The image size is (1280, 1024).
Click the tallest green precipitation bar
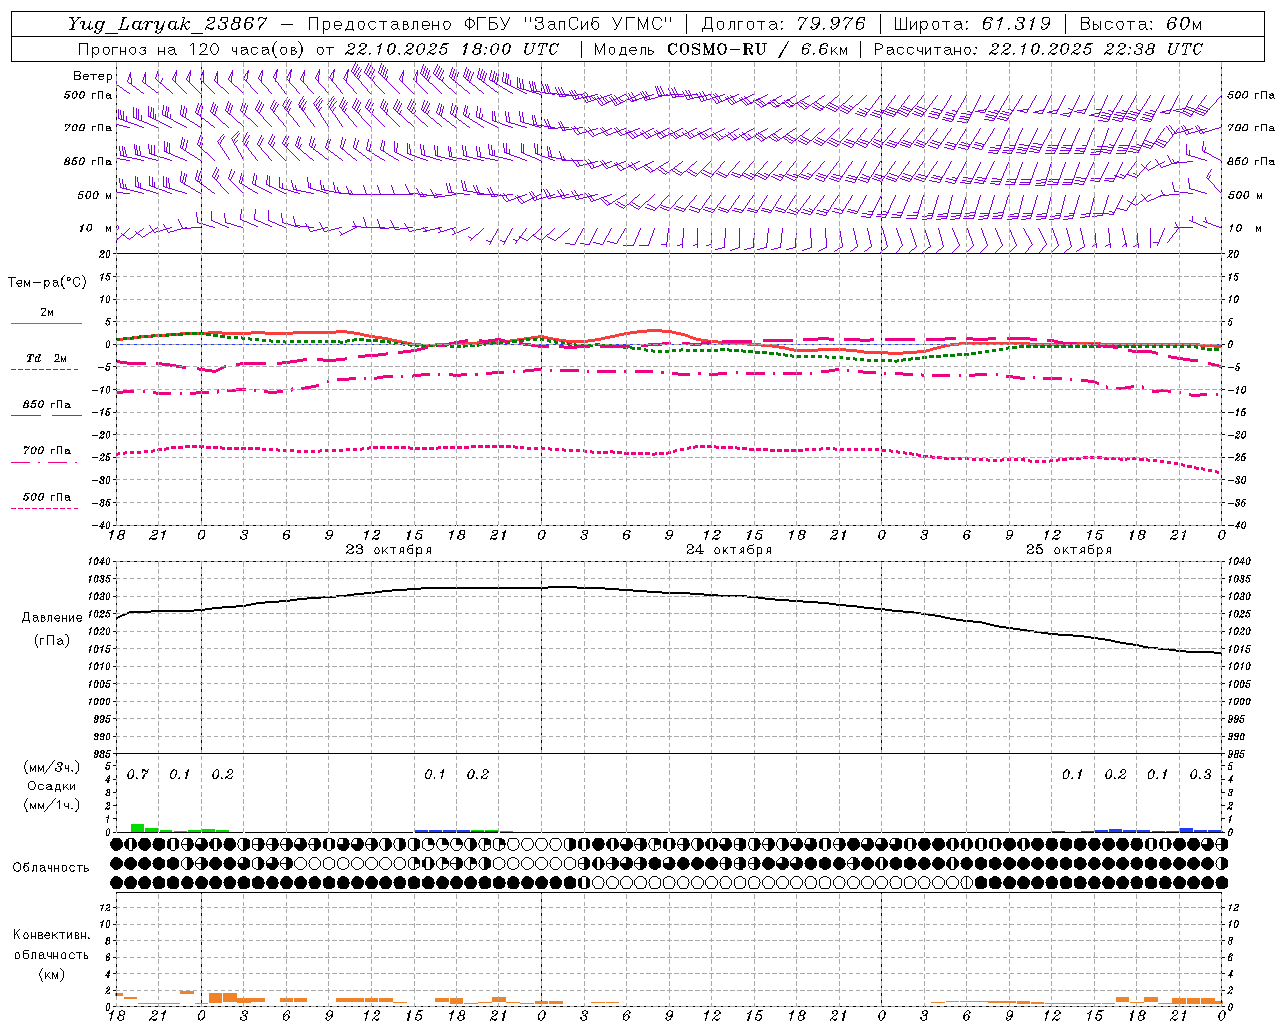[x=137, y=828]
